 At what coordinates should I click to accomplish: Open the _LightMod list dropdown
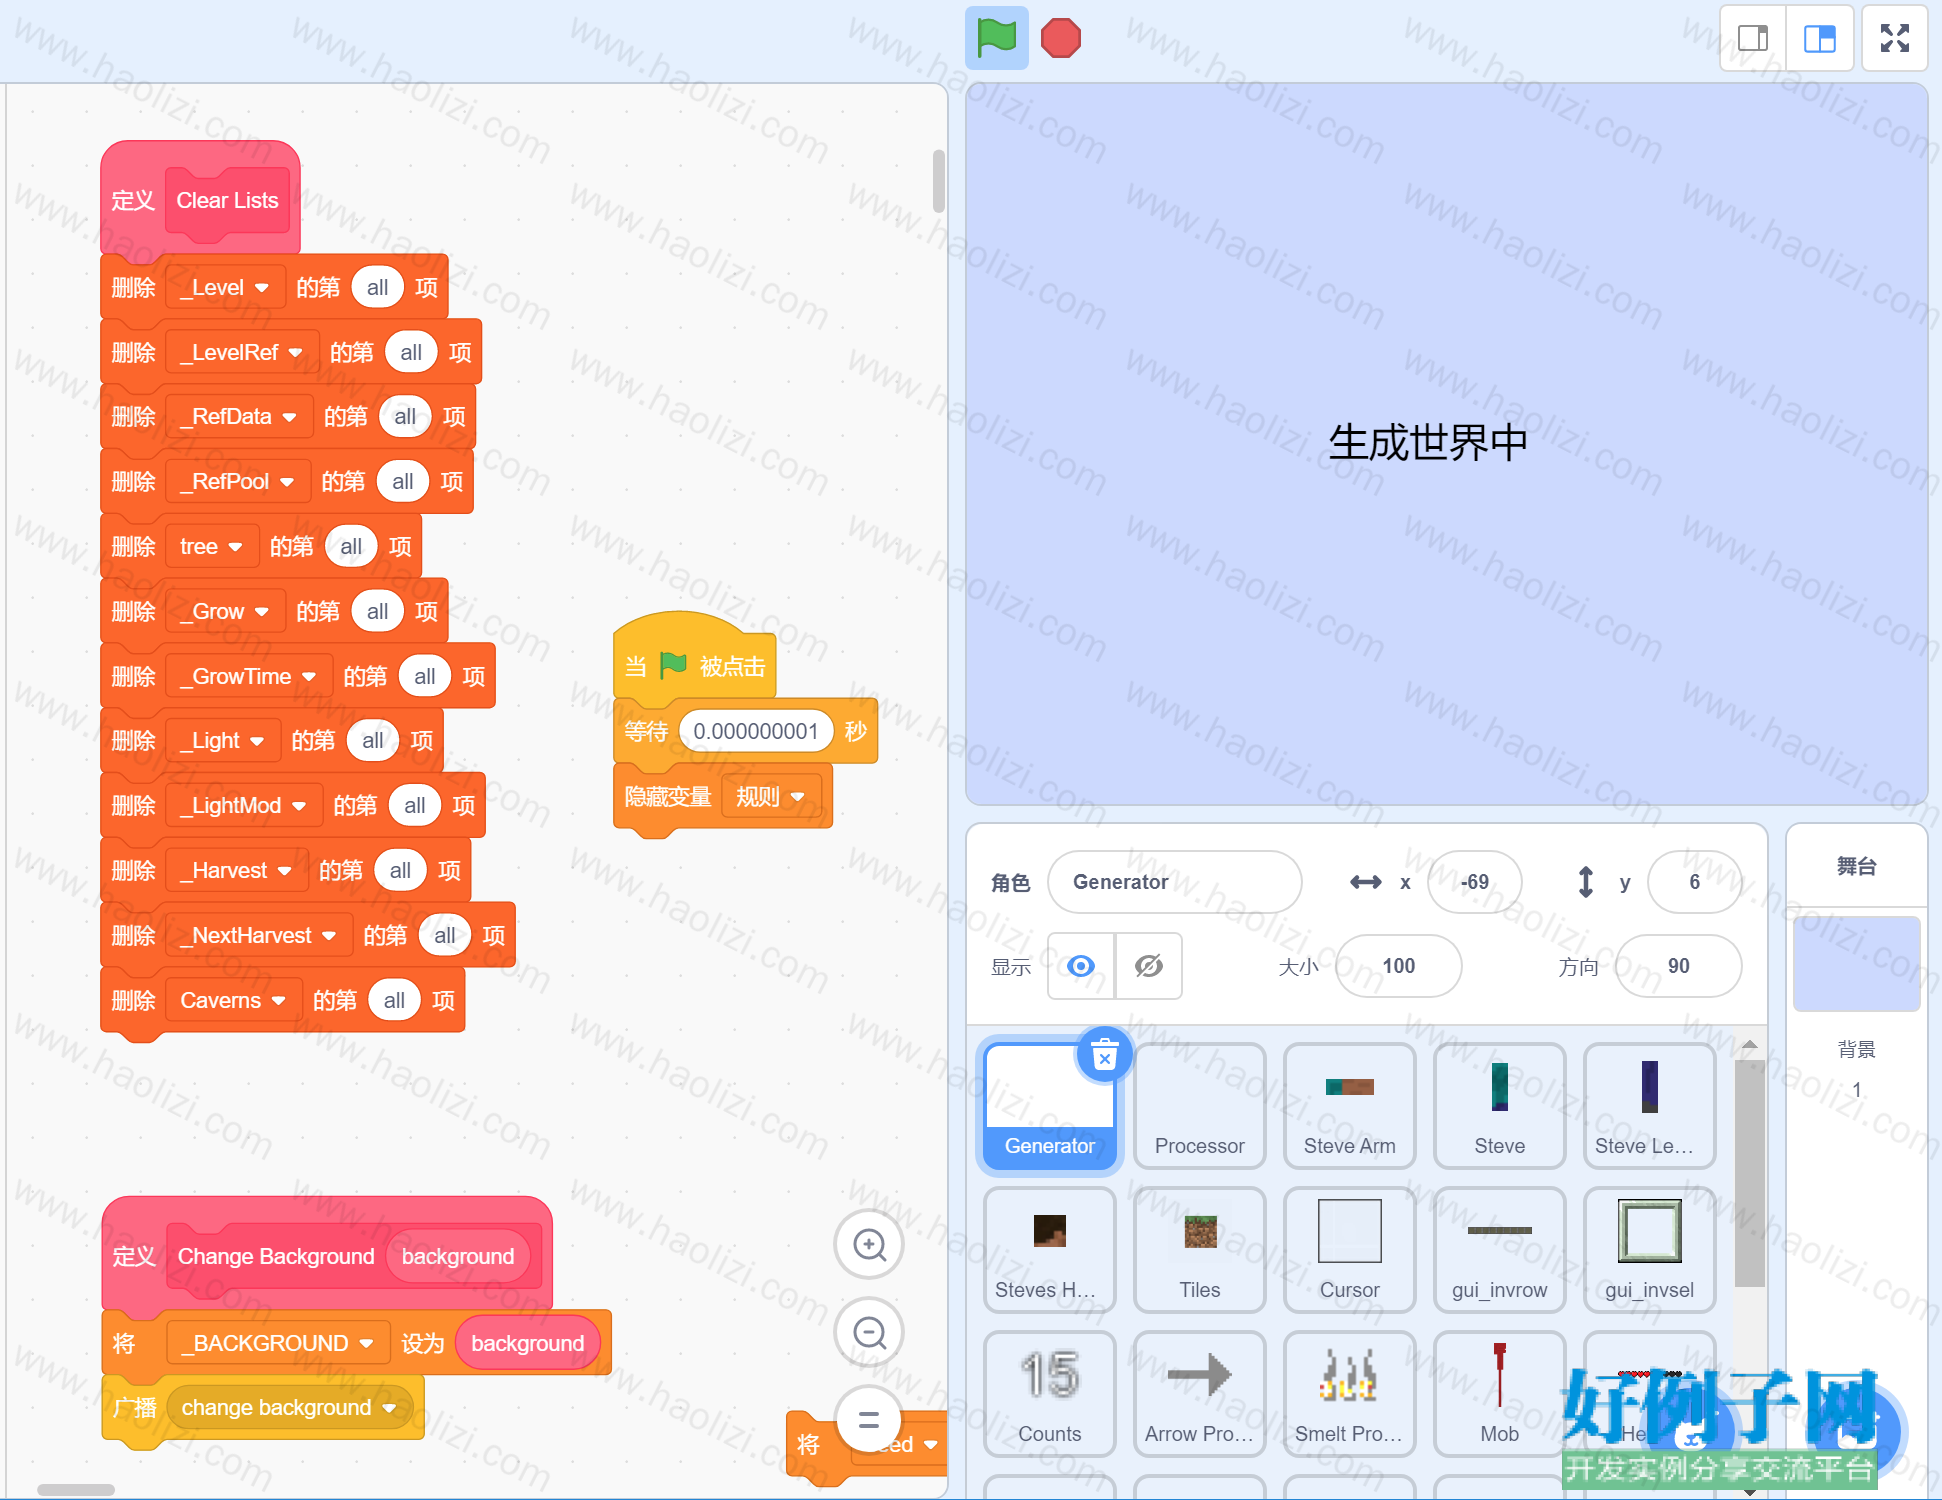point(245,806)
